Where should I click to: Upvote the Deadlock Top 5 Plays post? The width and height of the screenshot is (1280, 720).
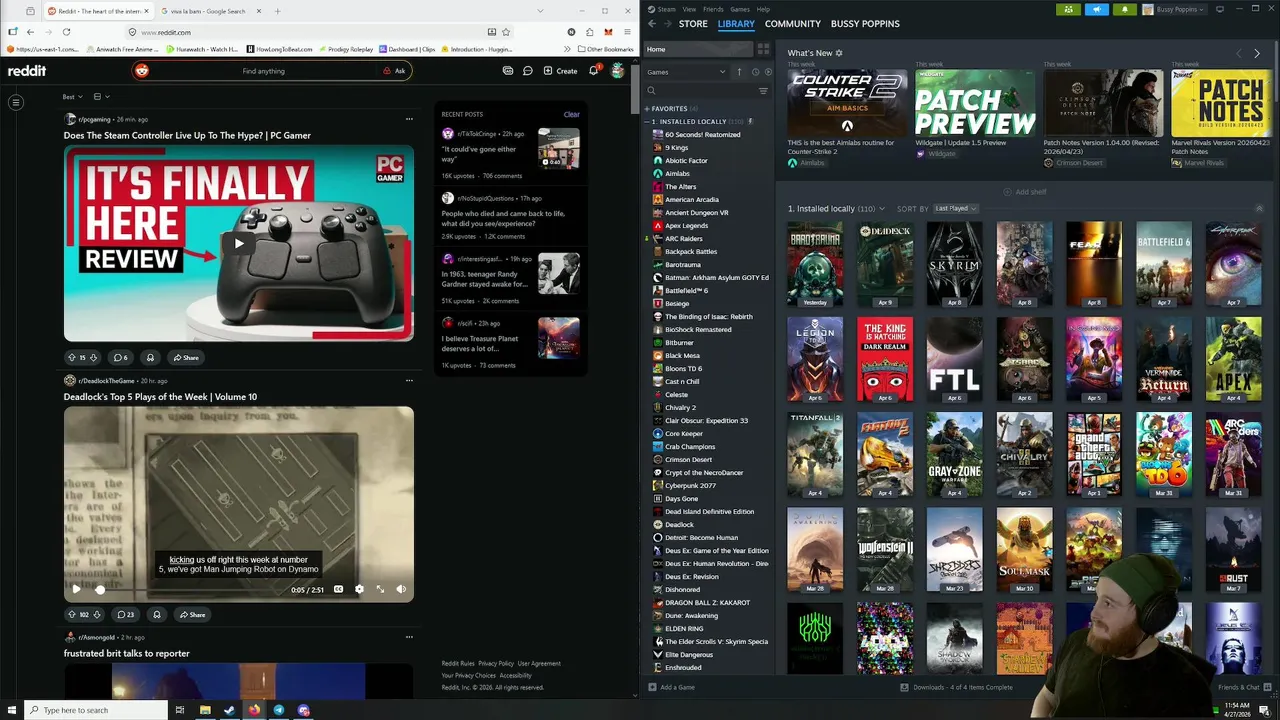tap(71, 614)
